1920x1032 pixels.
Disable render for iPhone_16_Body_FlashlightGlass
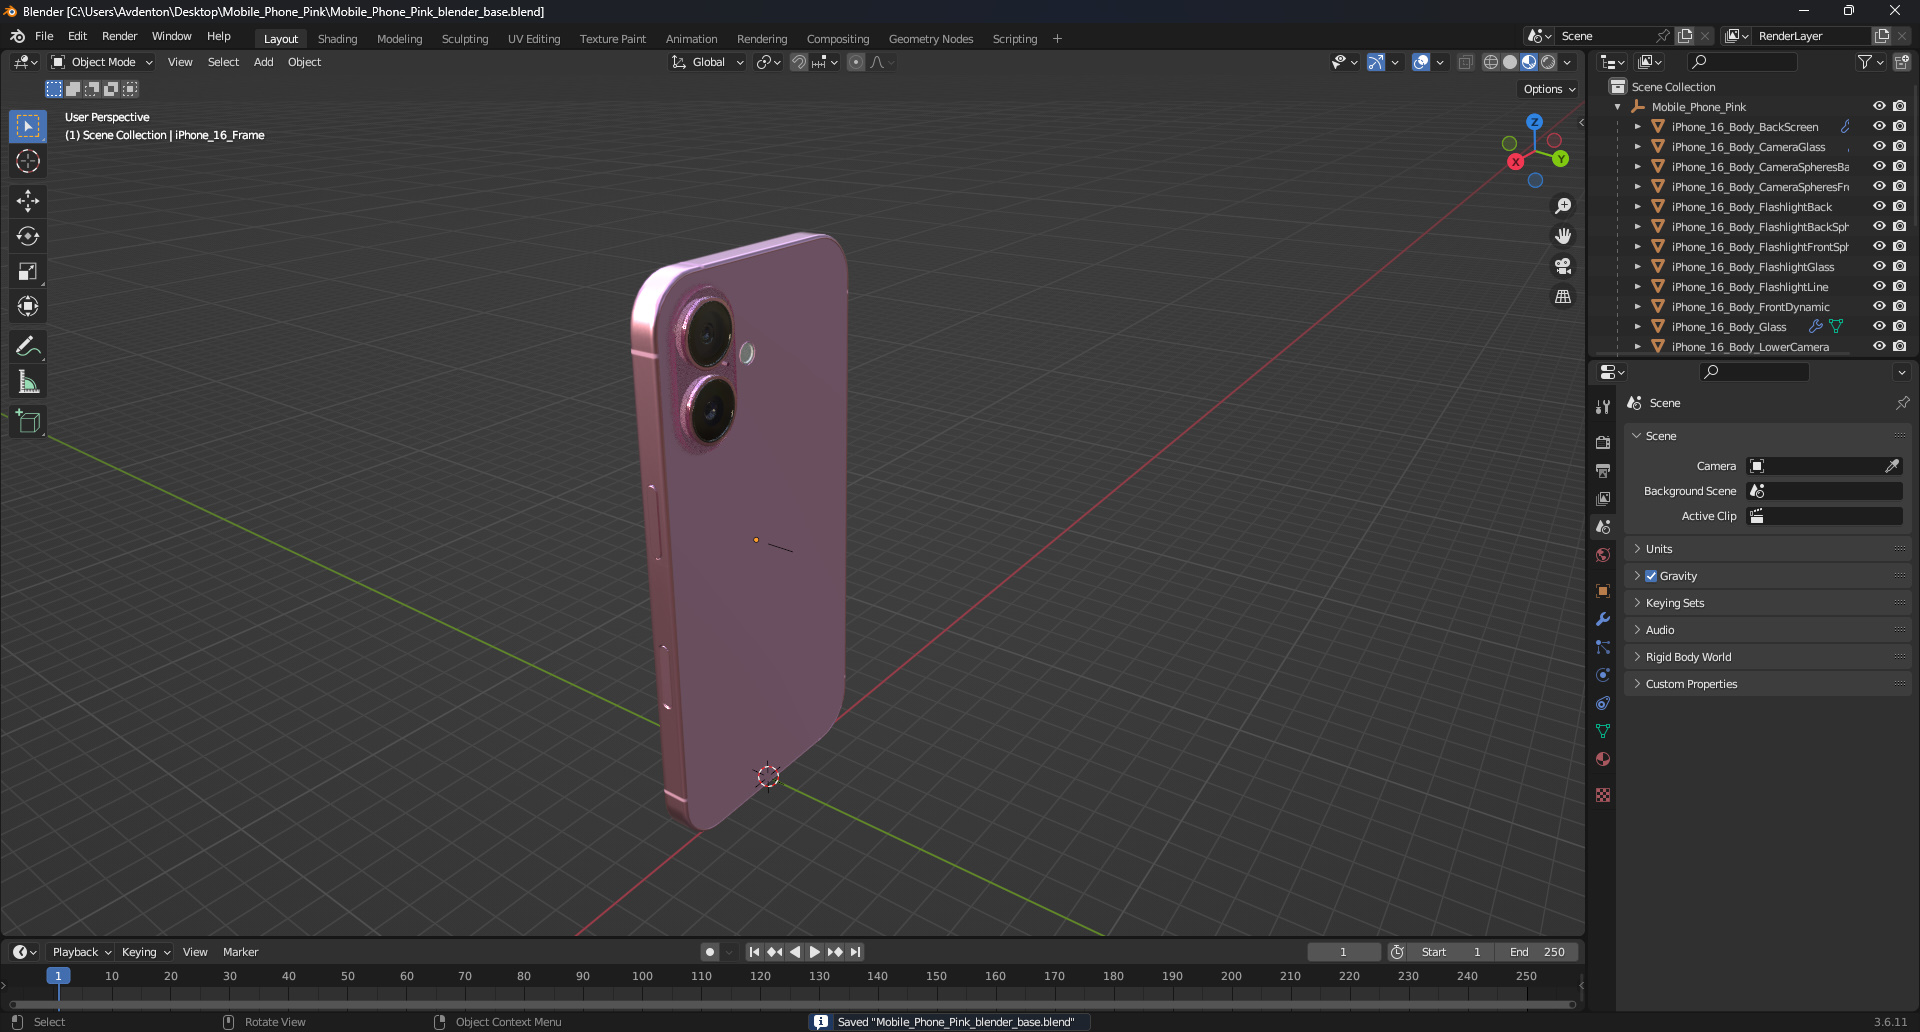pyautogui.click(x=1899, y=266)
